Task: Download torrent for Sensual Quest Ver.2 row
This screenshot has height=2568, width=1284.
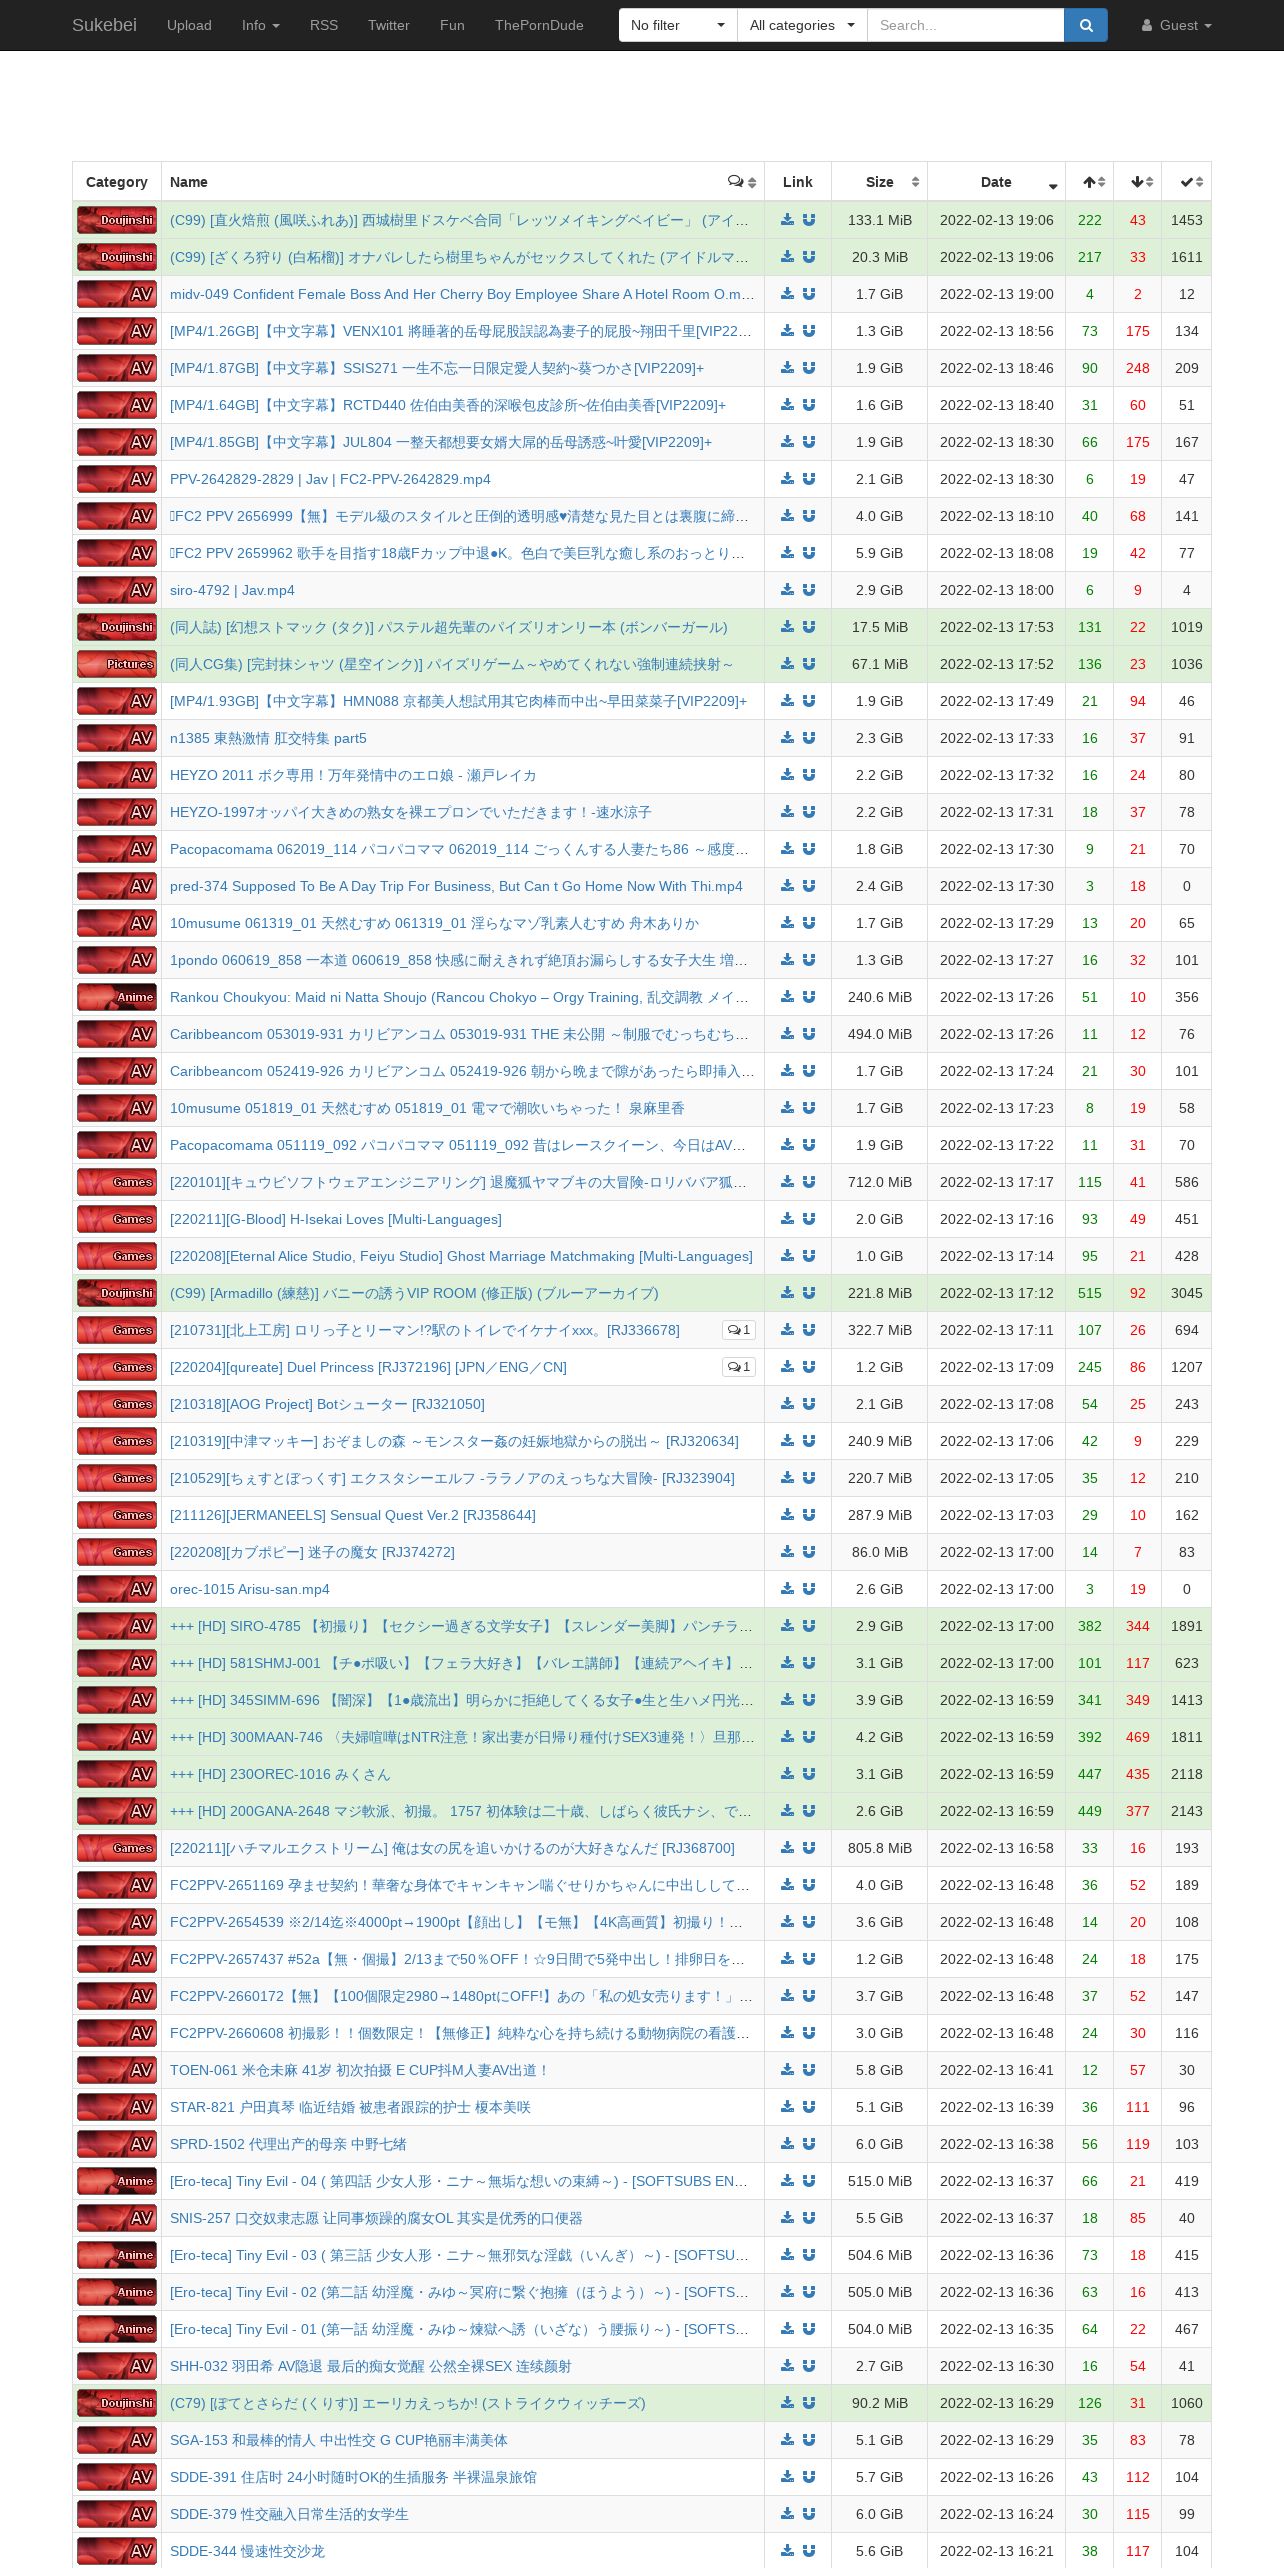Action: point(787,1515)
